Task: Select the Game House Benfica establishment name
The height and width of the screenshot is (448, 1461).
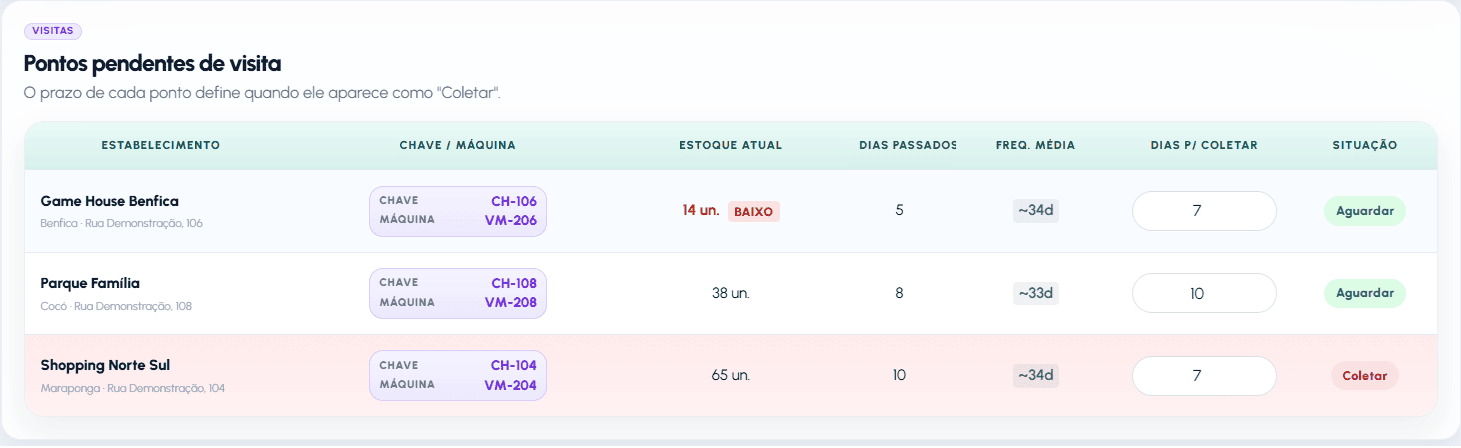Action: 110,201
